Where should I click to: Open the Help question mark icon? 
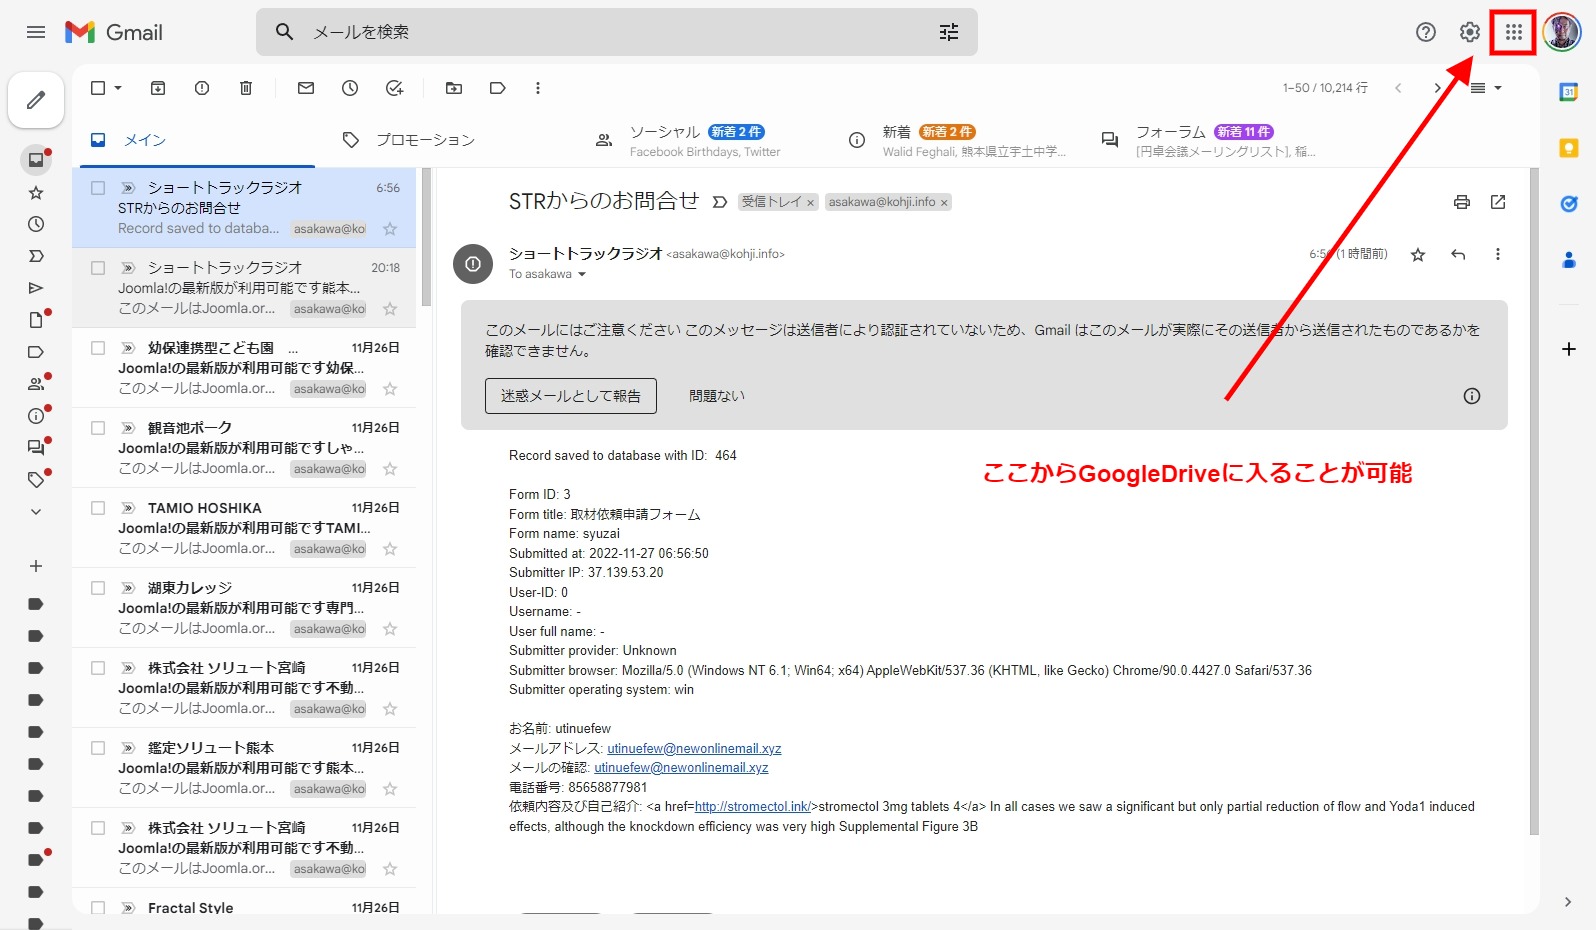pyautogui.click(x=1426, y=32)
